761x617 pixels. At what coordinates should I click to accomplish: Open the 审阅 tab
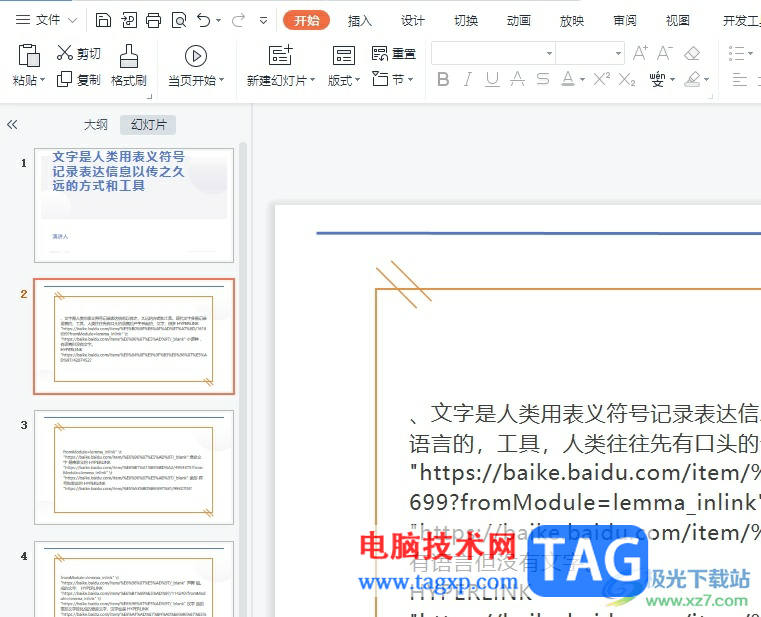625,20
